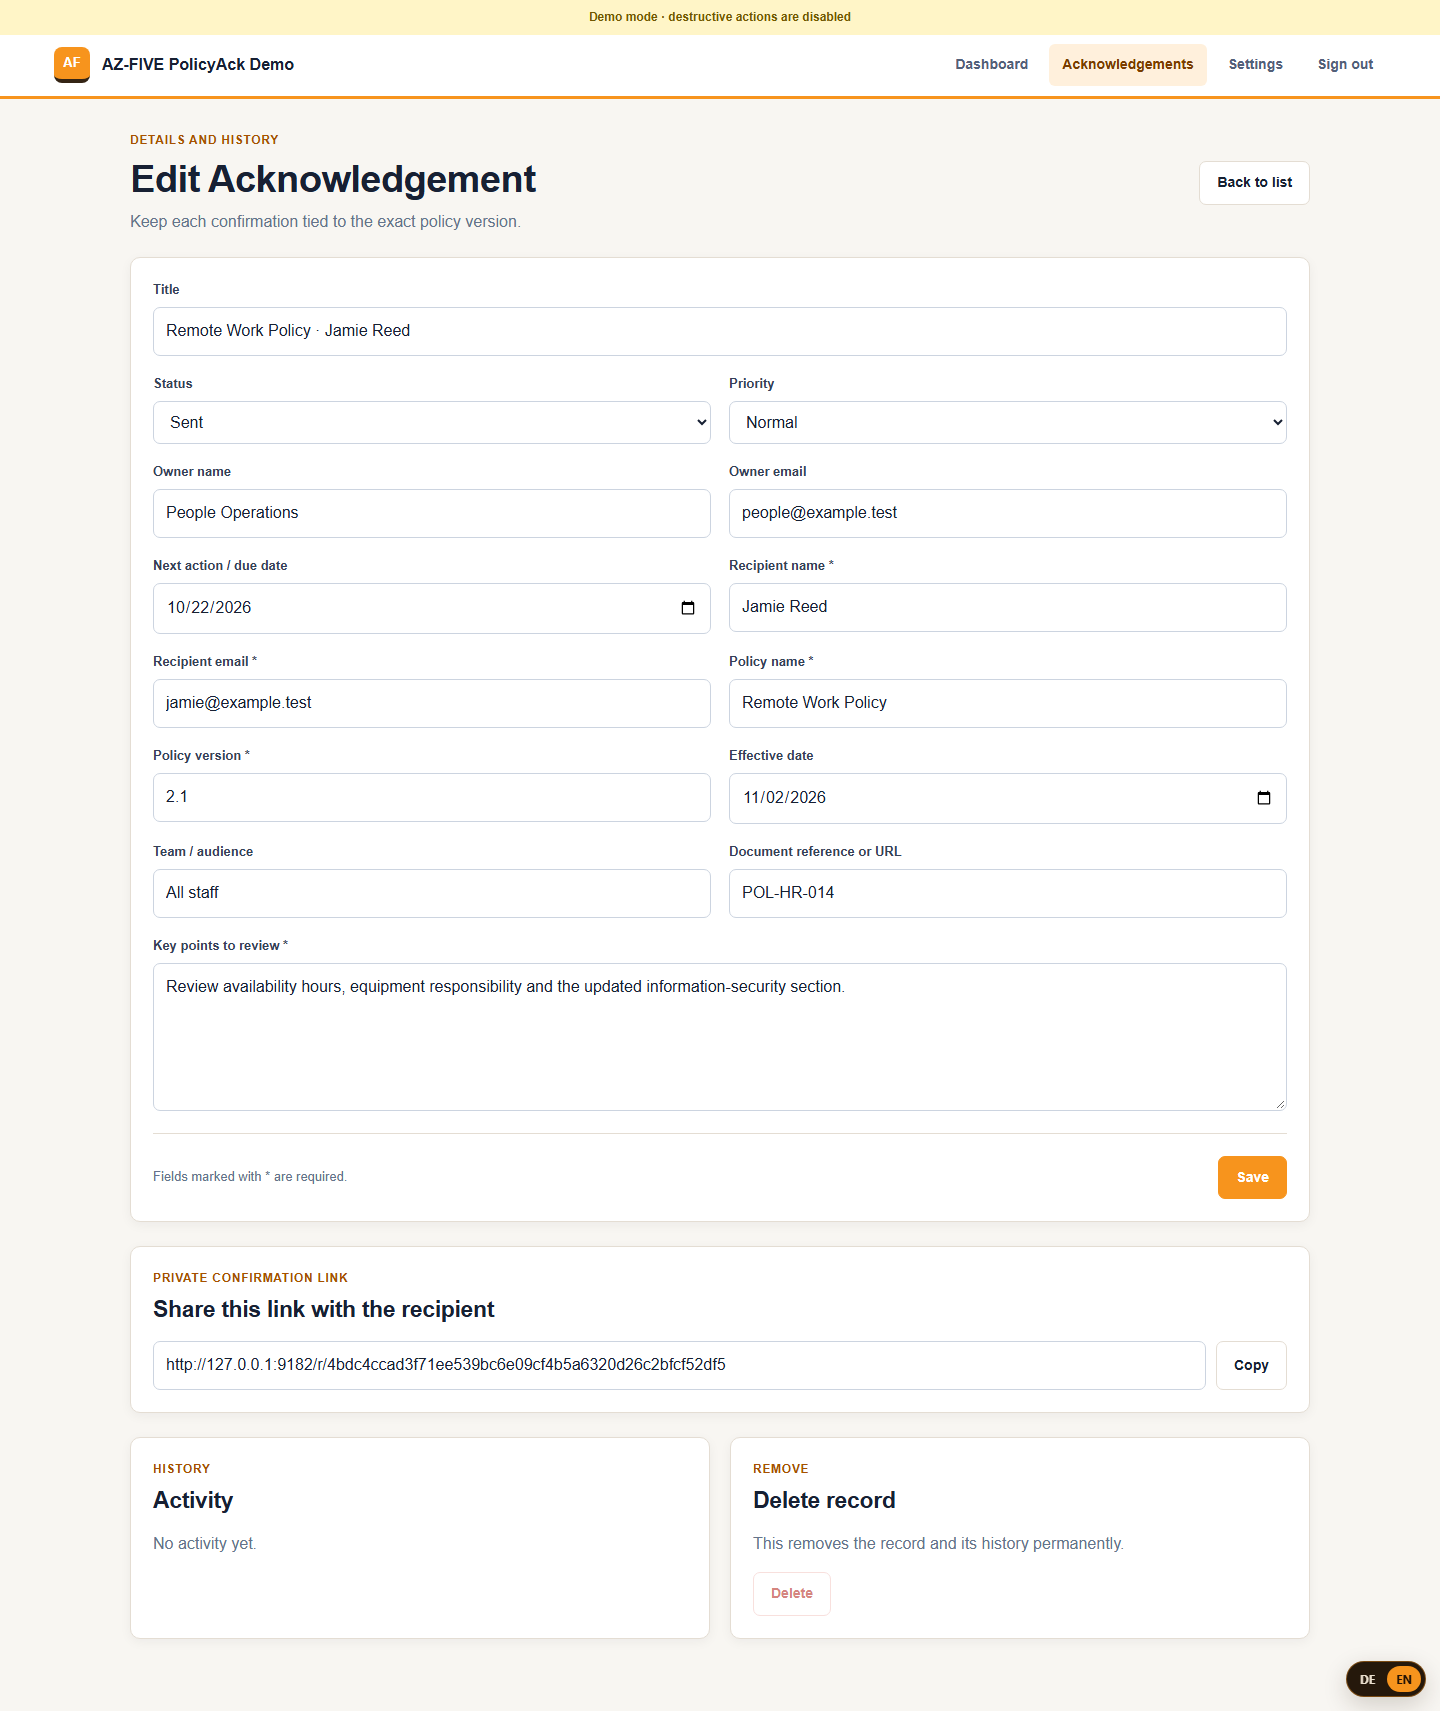Viewport: 1440px width, 1711px height.
Task: Click into the Key points to review textarea
Action: [720, 1037]
